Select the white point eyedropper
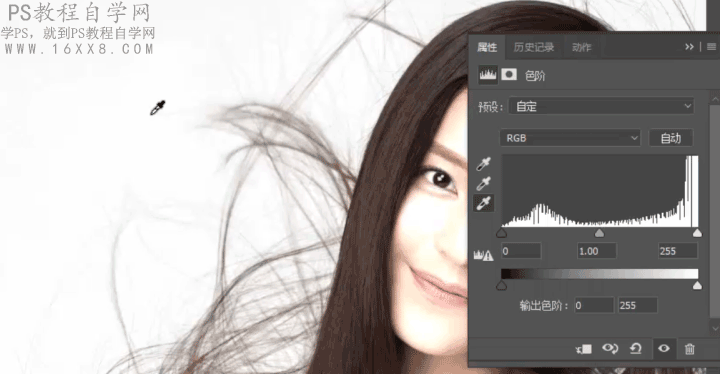Viewport: 720px width, 374px height. pyautogui.click(x=484, y=203)
